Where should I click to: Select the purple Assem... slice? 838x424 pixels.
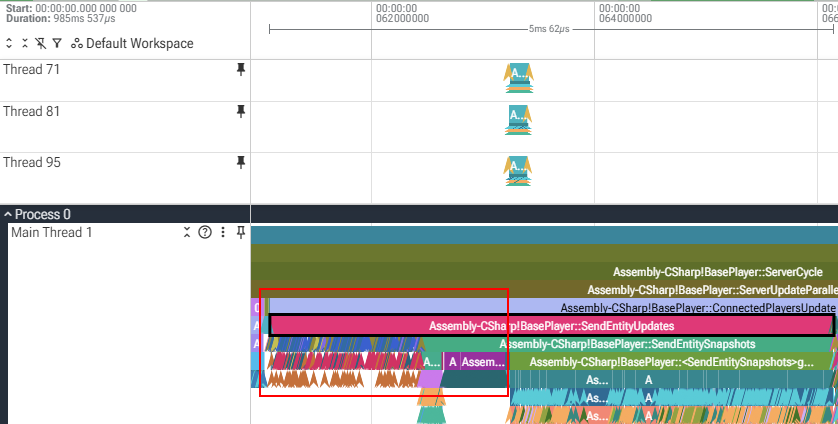(x=484, y=362)
